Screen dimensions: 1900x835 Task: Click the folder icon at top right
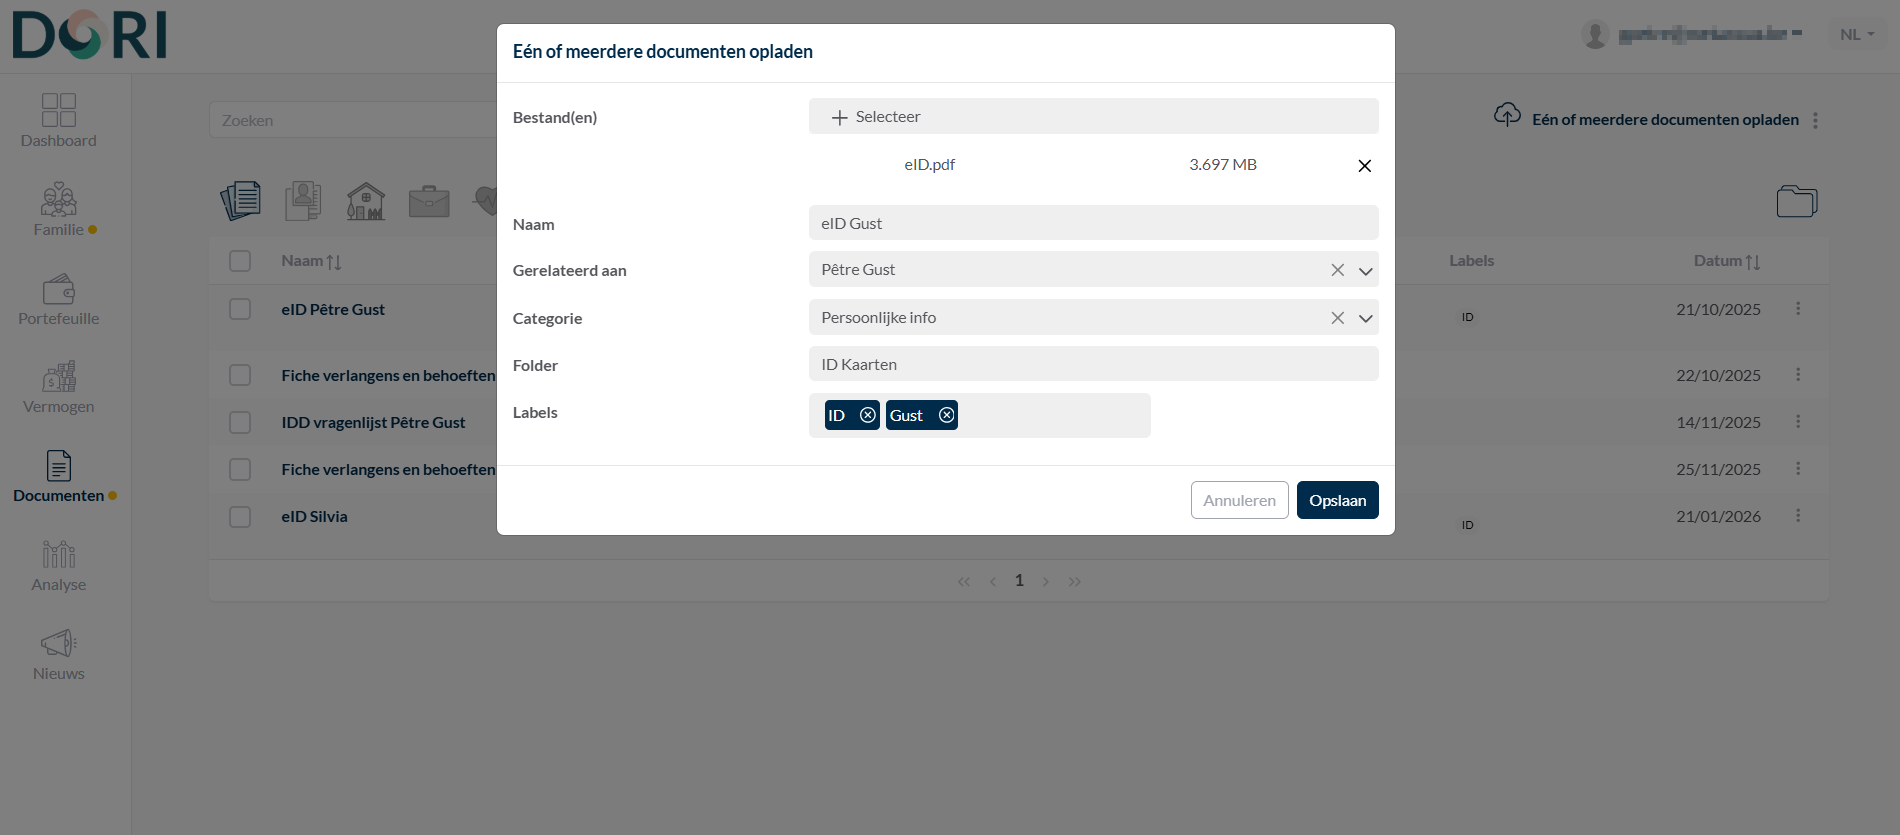1796,201
